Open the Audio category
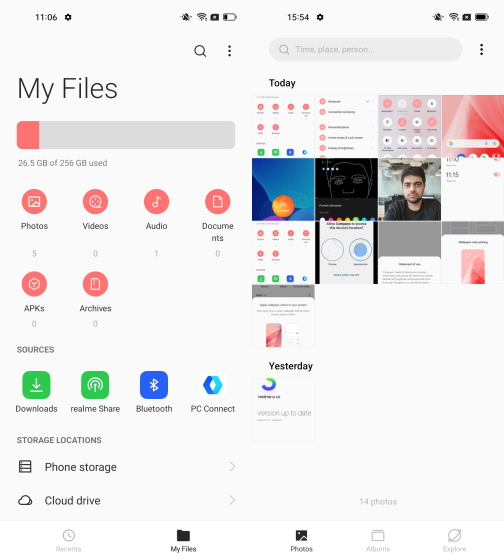 156,202
